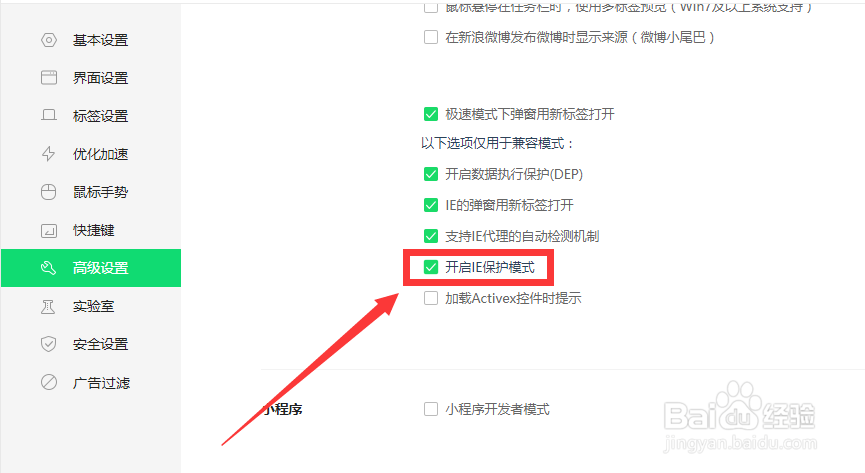Click the 优化加速 lightning bolt icon
Screen dimensions: 865x473
point(49,153)
